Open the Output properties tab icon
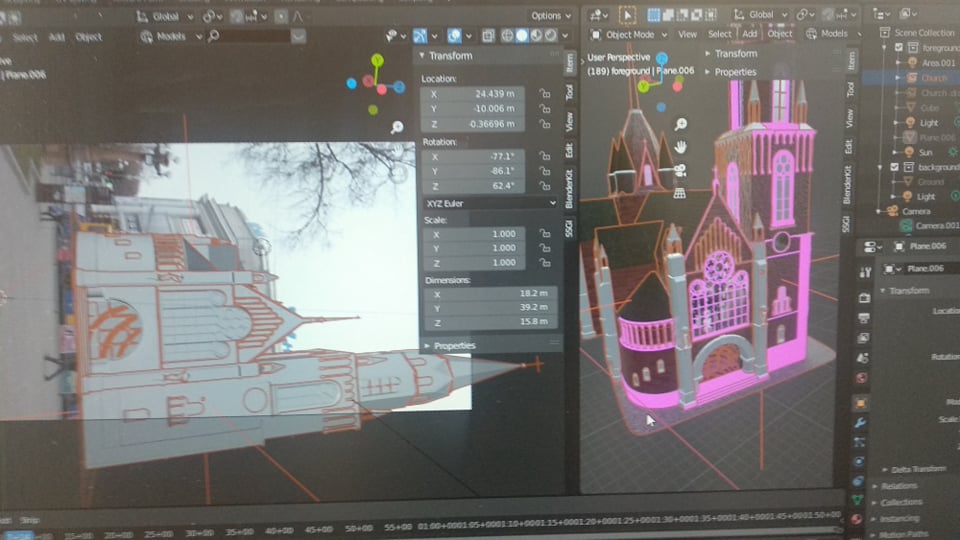Viewport: 960px width, 540px height. click(x=863, y=318)
